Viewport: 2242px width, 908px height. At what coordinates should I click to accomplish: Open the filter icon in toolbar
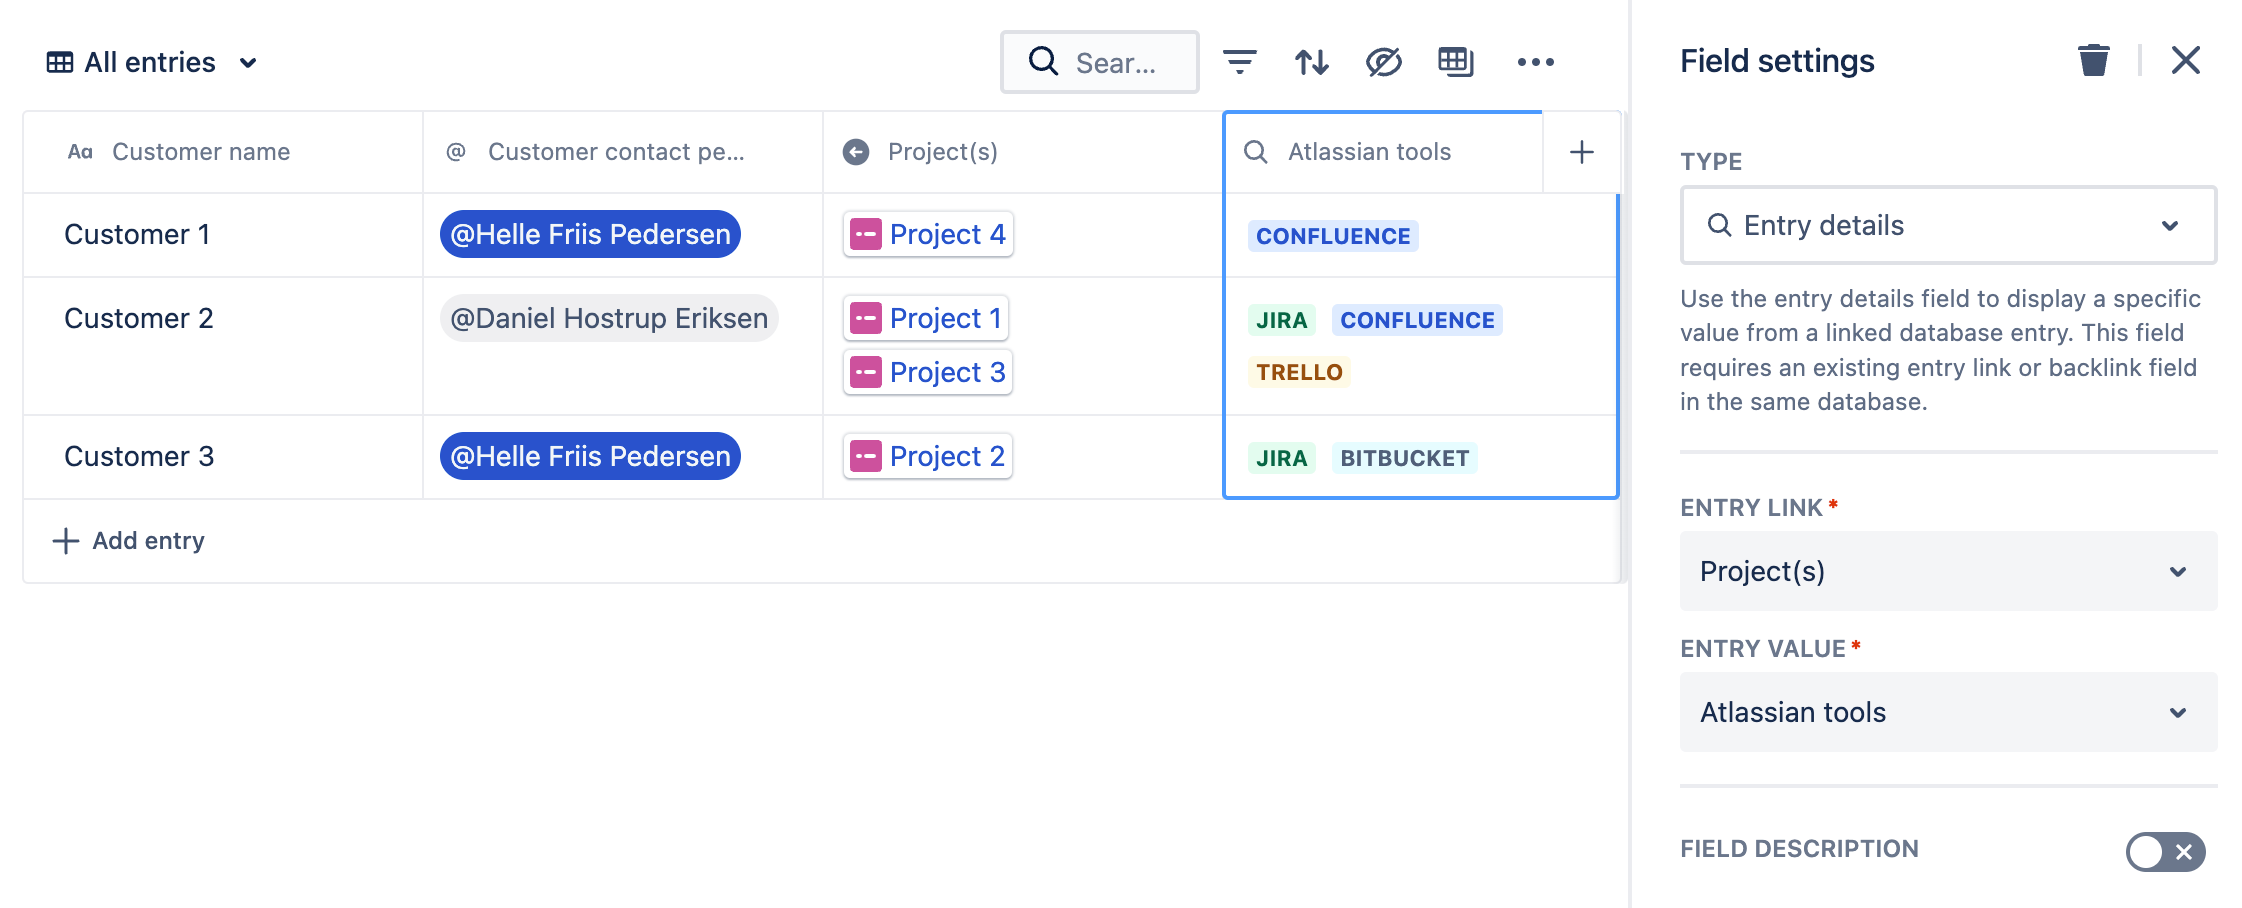(x=1240, y=62)
